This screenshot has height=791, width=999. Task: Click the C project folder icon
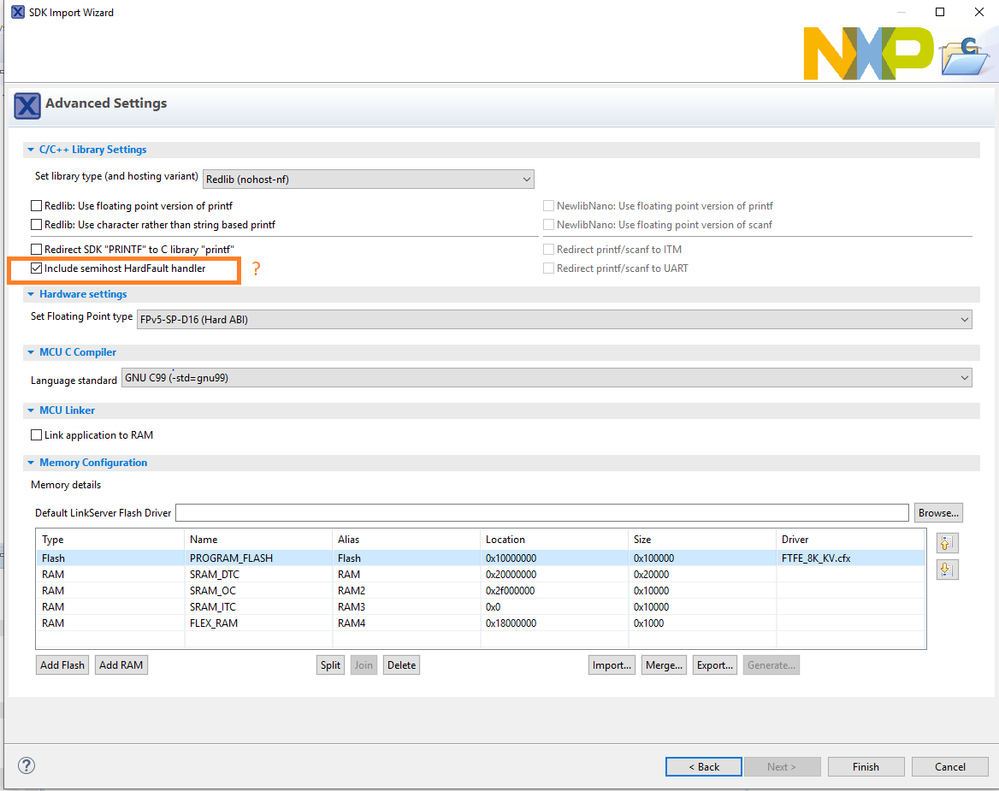[x=965, y=55]
